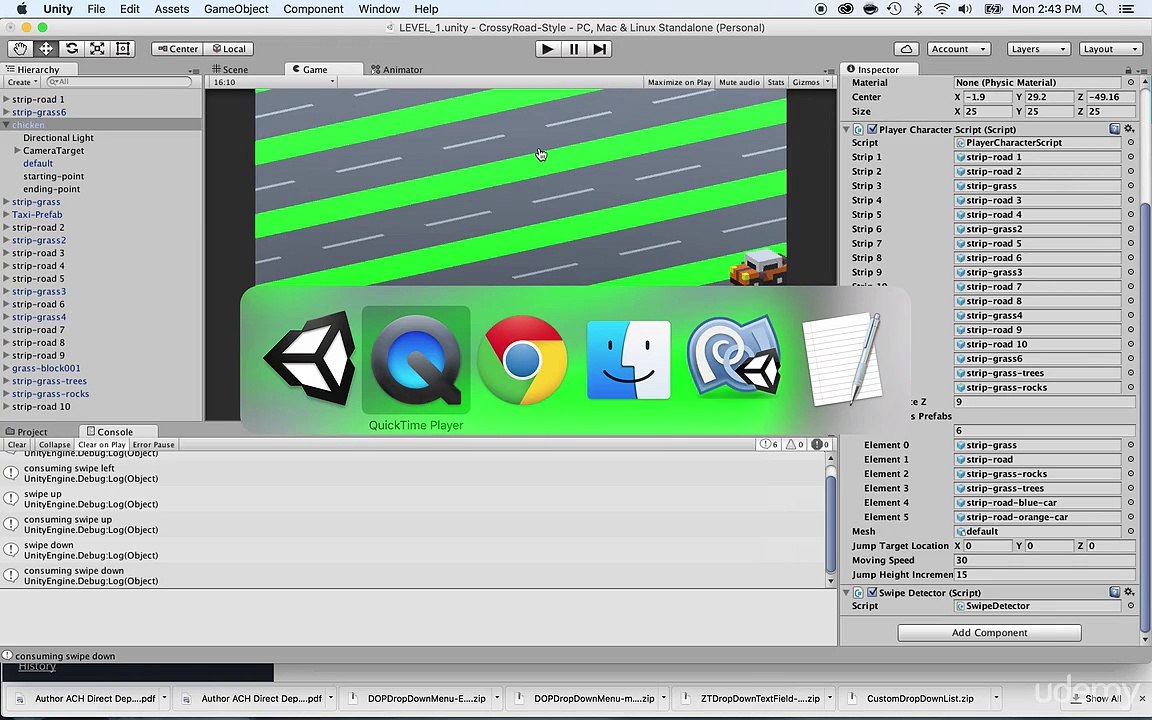Choose Finder in app switcher
The height and width of the screenshot is (720, 1152).
pos(629,359)
